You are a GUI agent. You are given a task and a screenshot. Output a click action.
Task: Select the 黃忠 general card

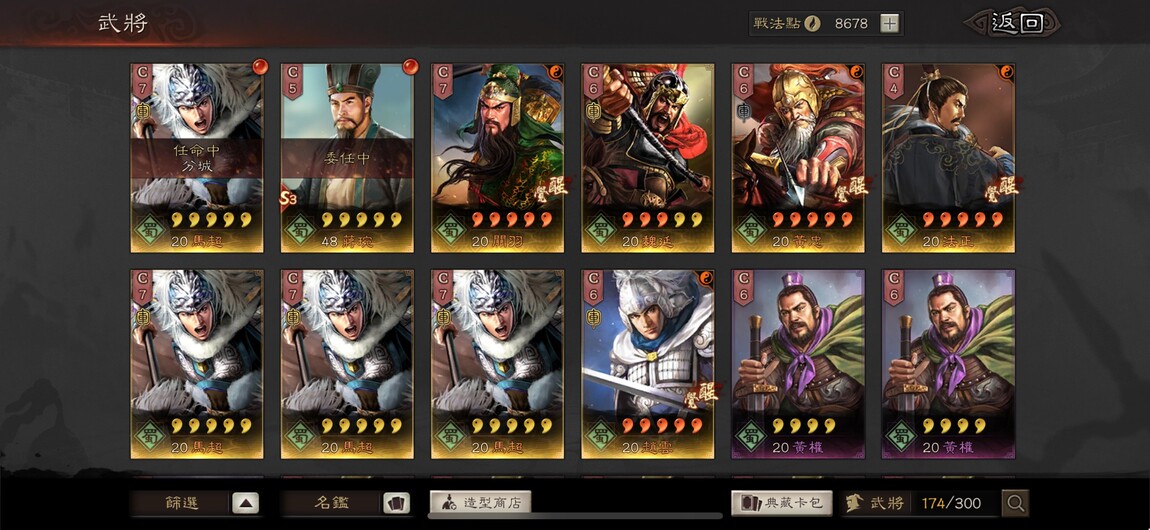[x=798, y=158]
